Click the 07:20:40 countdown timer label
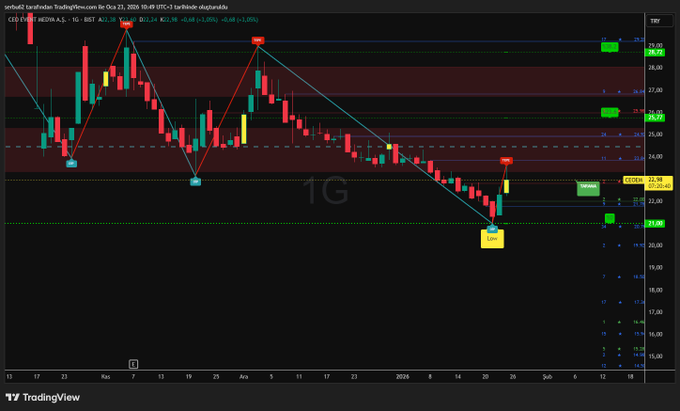Viewport: 680px width, 411px height. click(x=659, y=186)
